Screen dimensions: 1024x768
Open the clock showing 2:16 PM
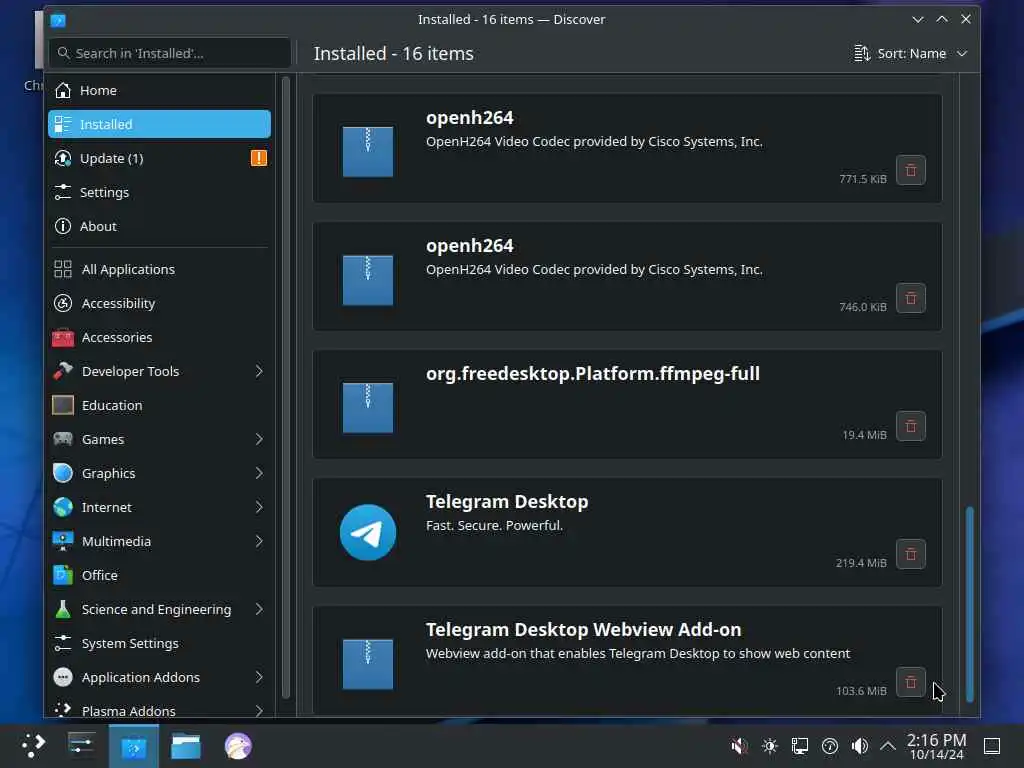point(936,746)
